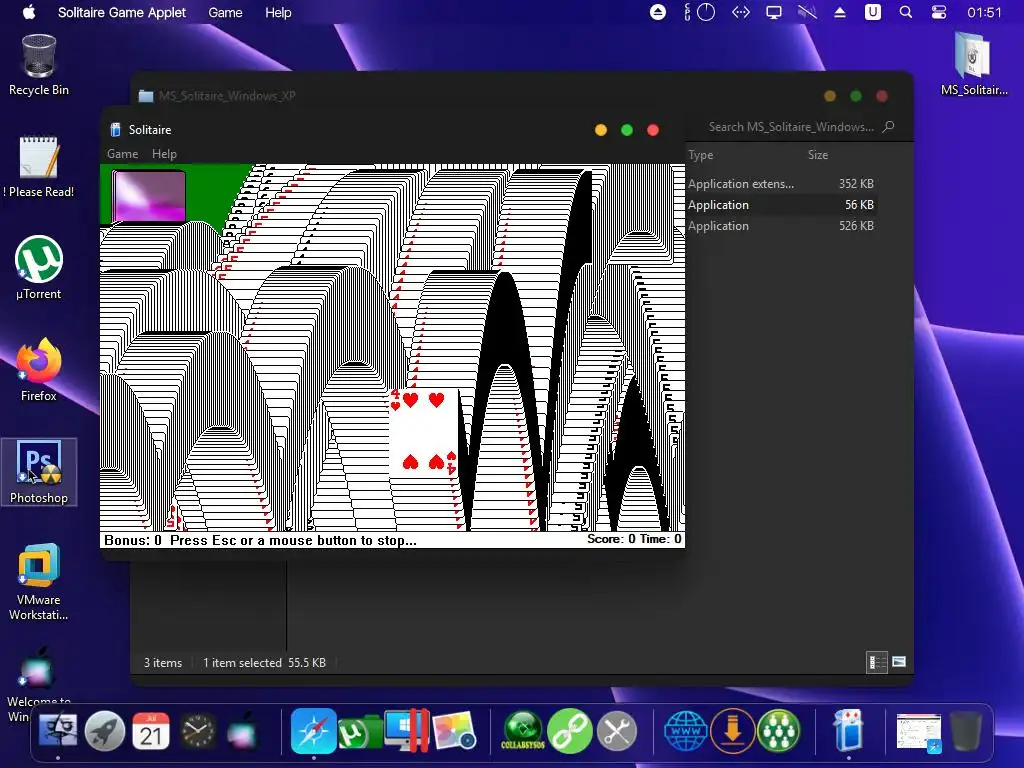Open the Calendar icon showing 21
The image size is (1024, 768).
(151, 731)
